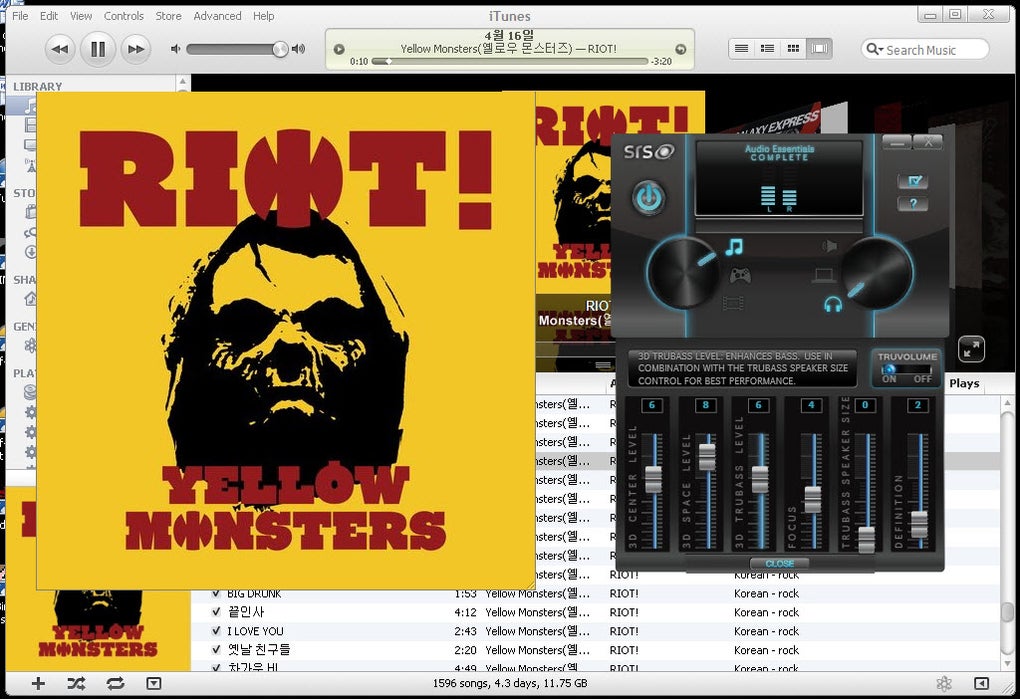The image size is (1020, 699).
Task: Adjust the 3D TruBass Level slider
Action: point(759,479)
